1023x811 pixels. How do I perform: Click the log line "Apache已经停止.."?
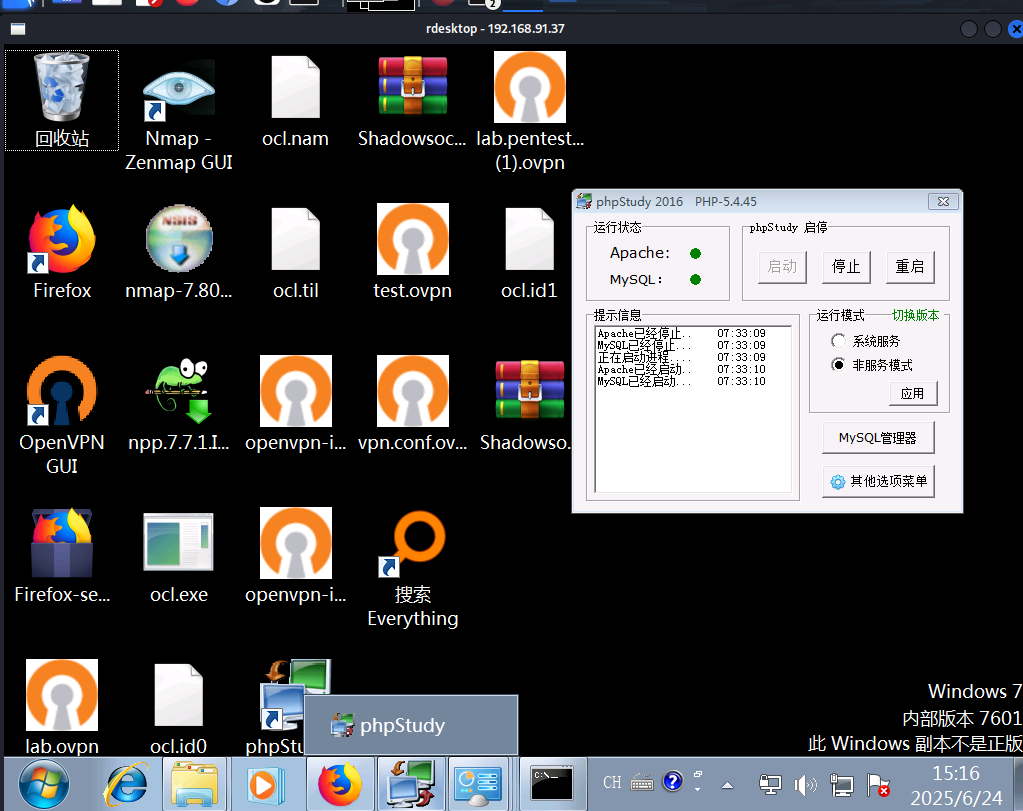[681, 333]
